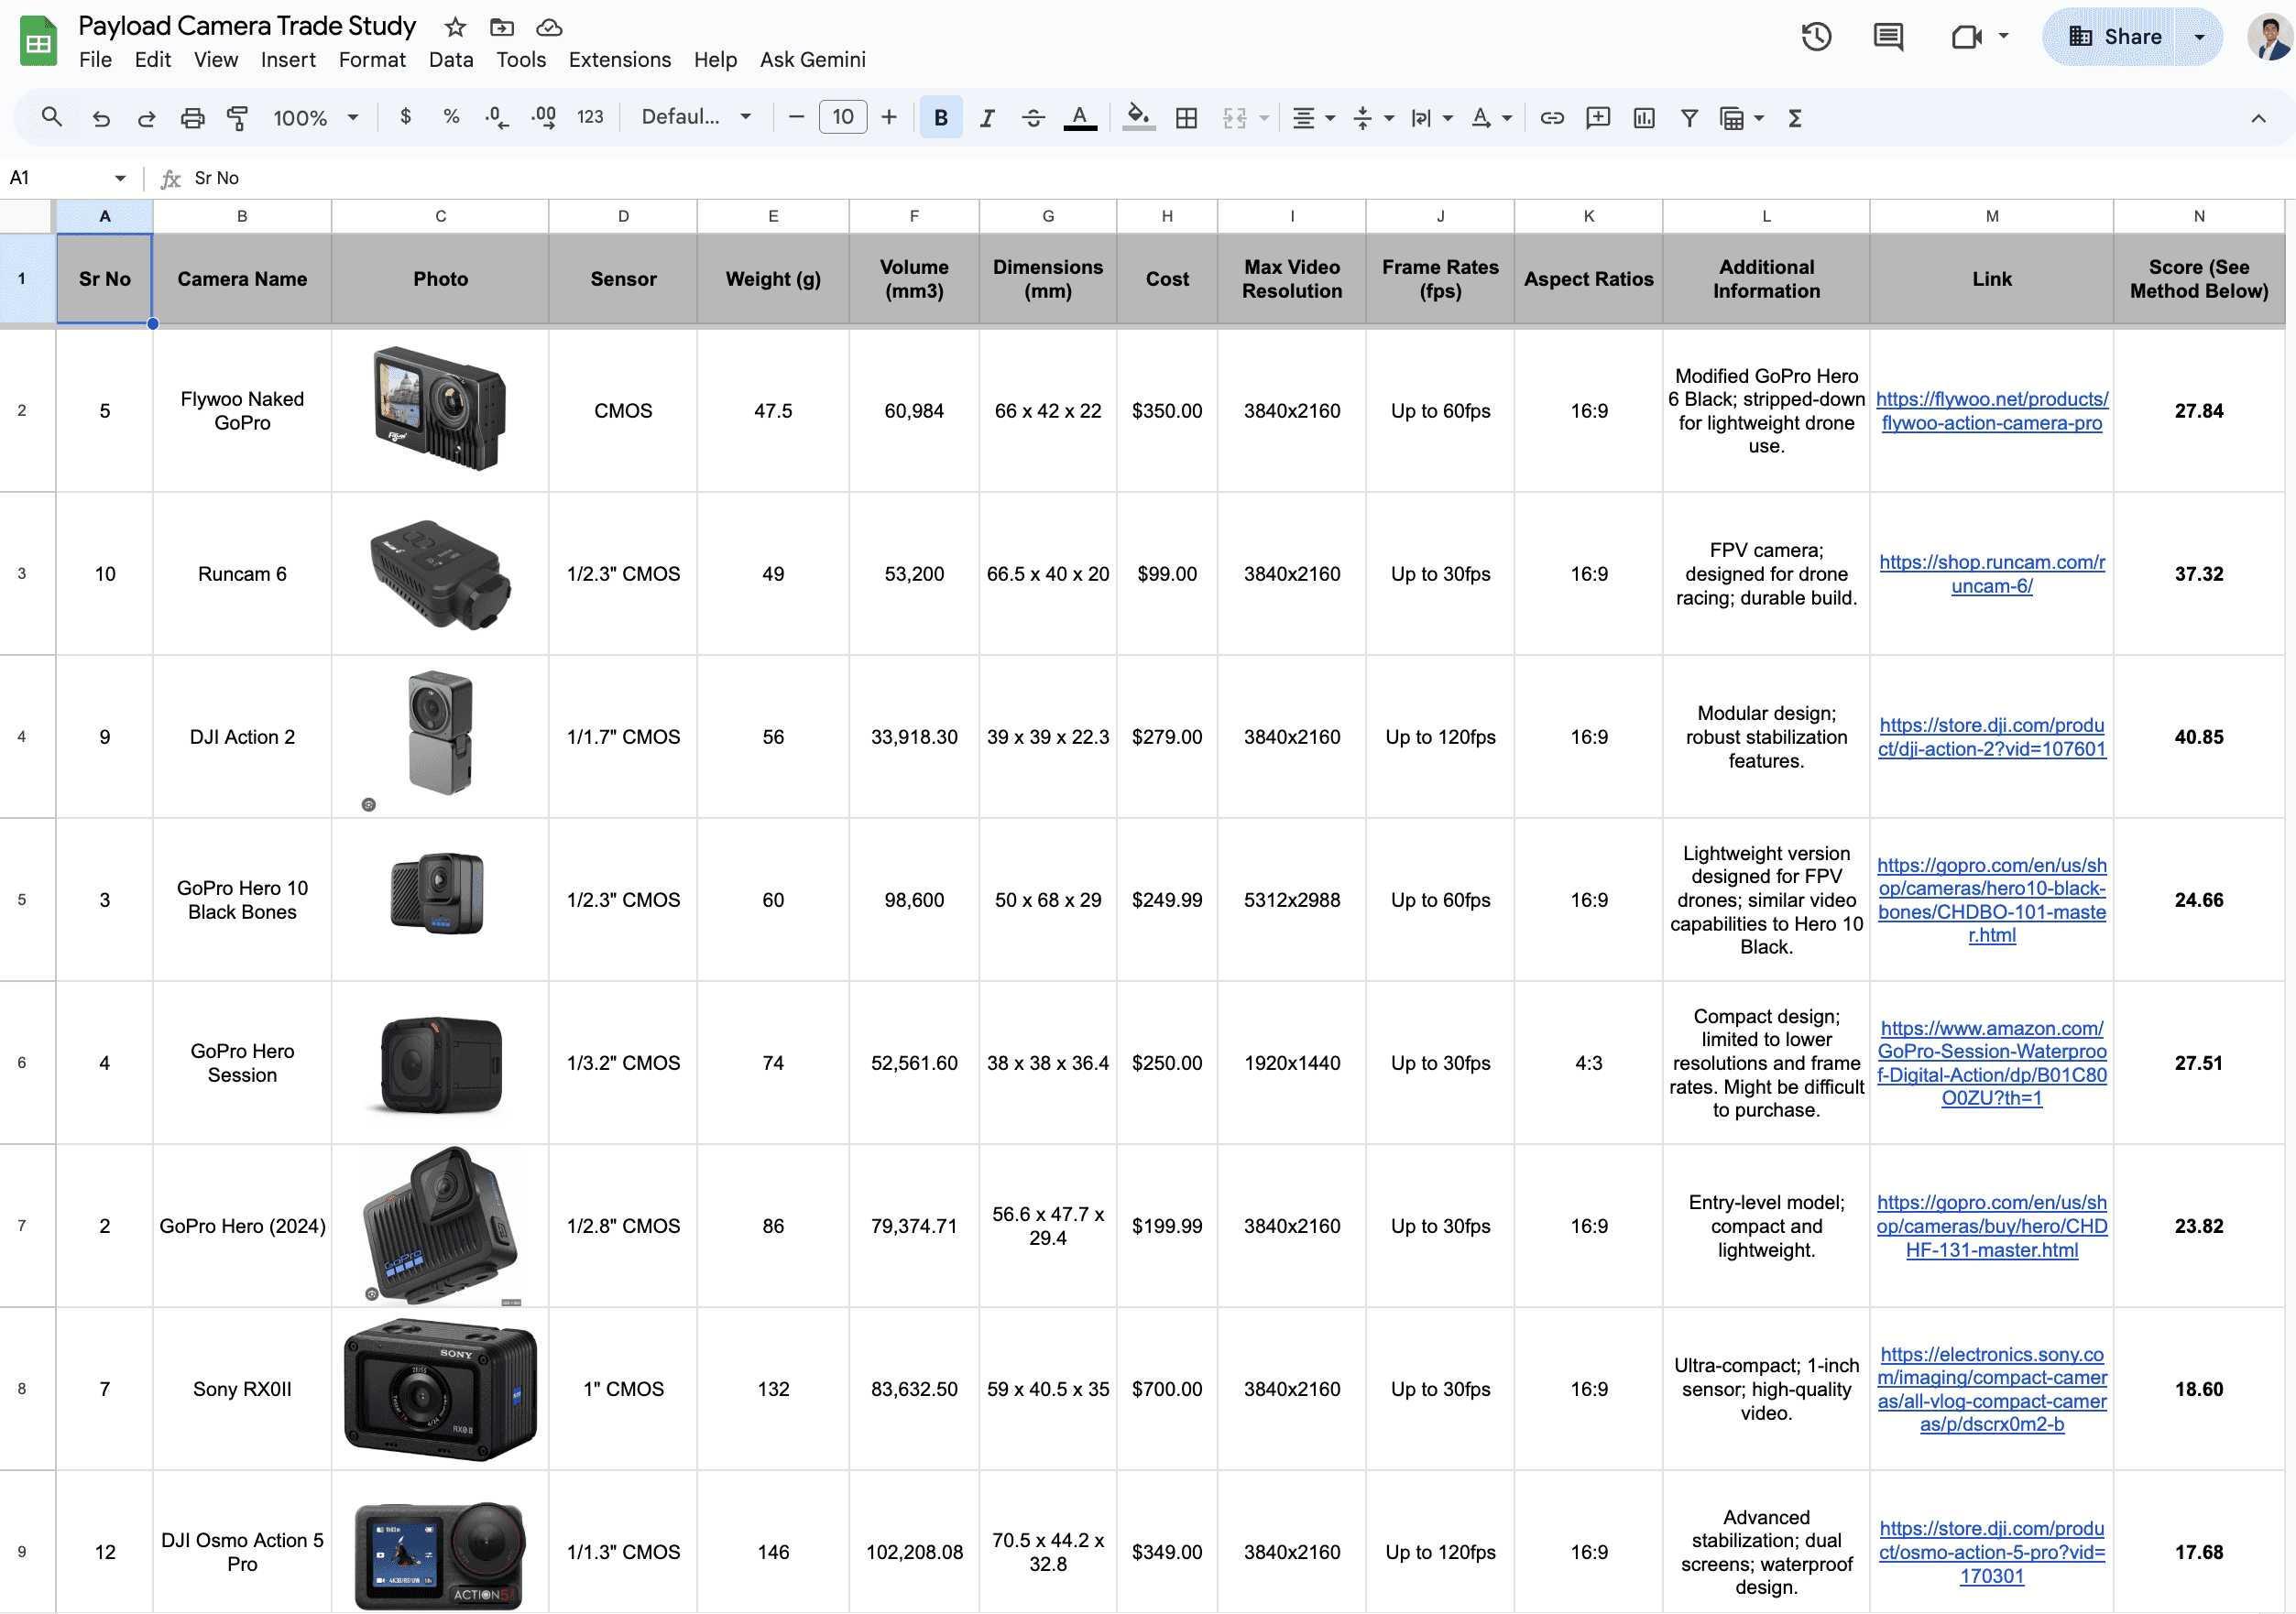Click the insert chart icon
This screenshot has height=1614, width=2296.
tap(1643, 118)
